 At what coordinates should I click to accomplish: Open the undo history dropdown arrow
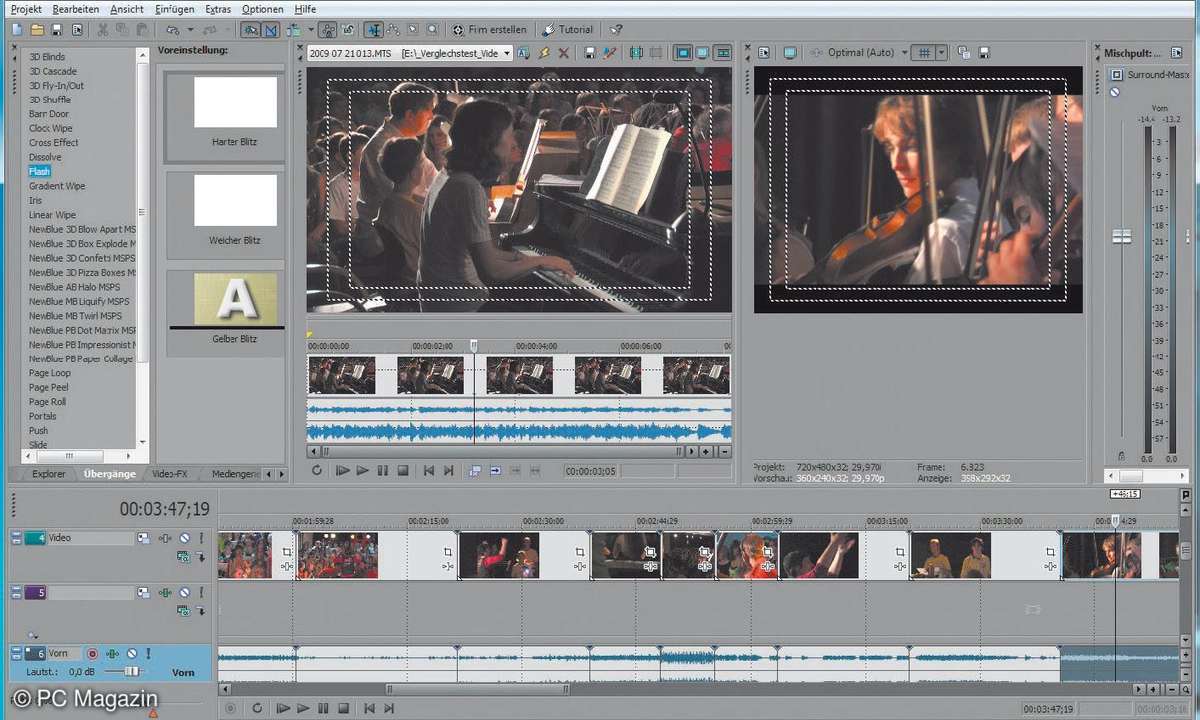[x=190, y=30]
